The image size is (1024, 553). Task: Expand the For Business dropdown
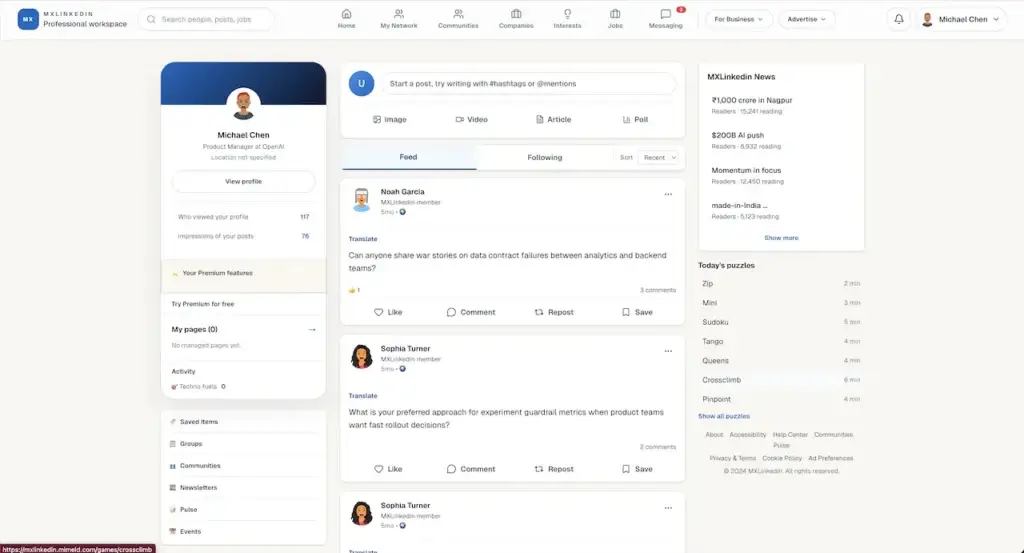click(x=739, y=19)
